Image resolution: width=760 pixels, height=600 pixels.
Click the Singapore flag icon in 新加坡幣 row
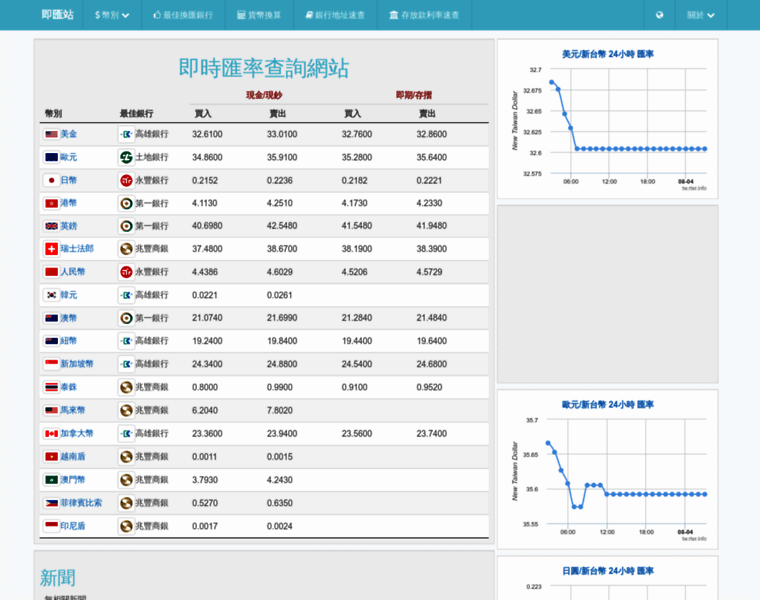pyautogui.click(x=51, y=363)
